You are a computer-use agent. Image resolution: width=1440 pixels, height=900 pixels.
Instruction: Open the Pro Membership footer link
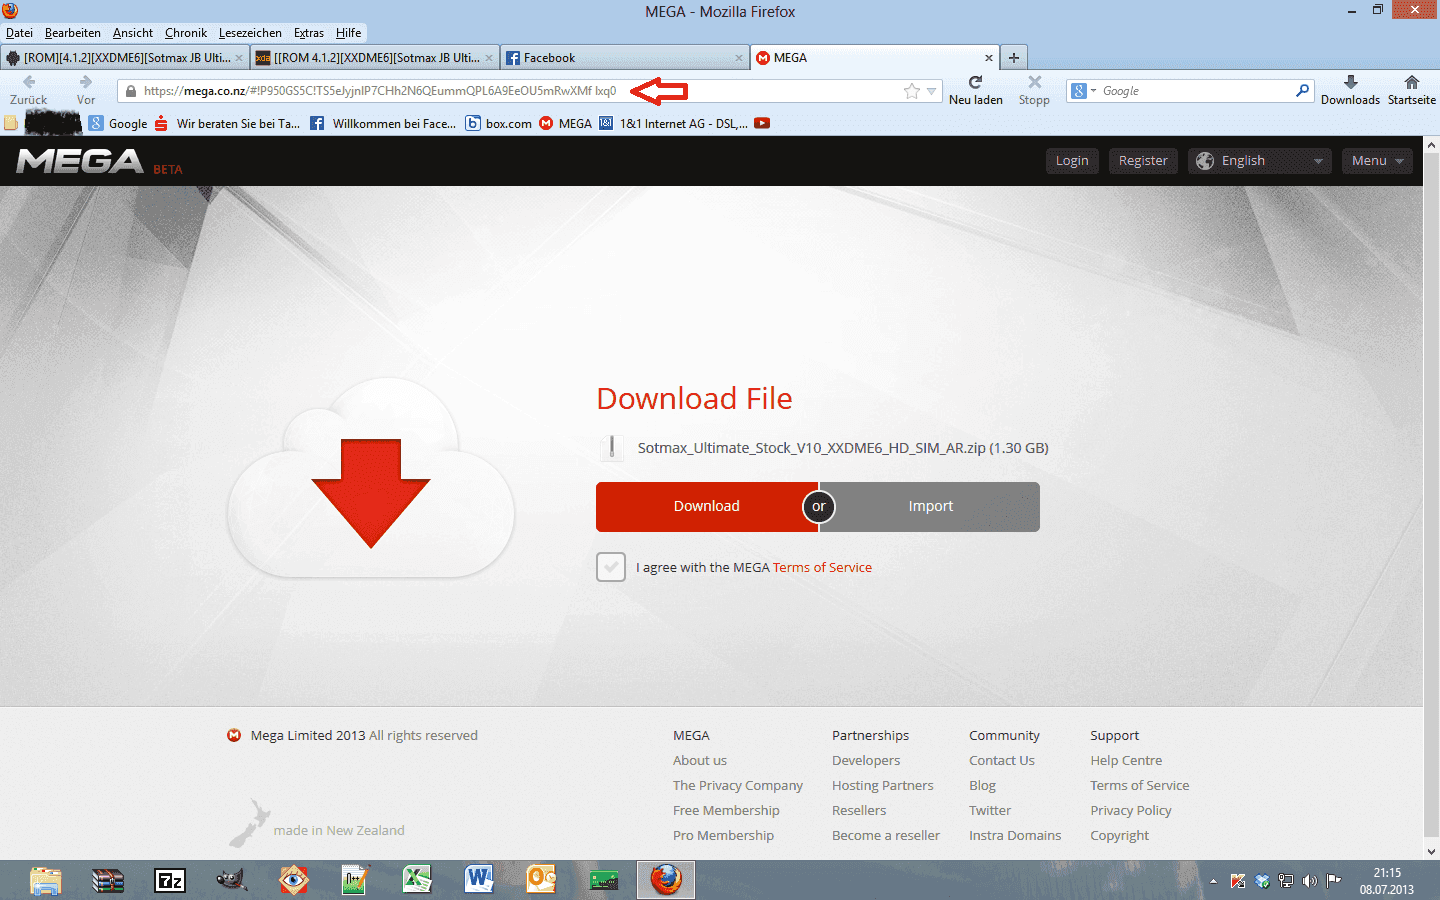pos(723,835)
